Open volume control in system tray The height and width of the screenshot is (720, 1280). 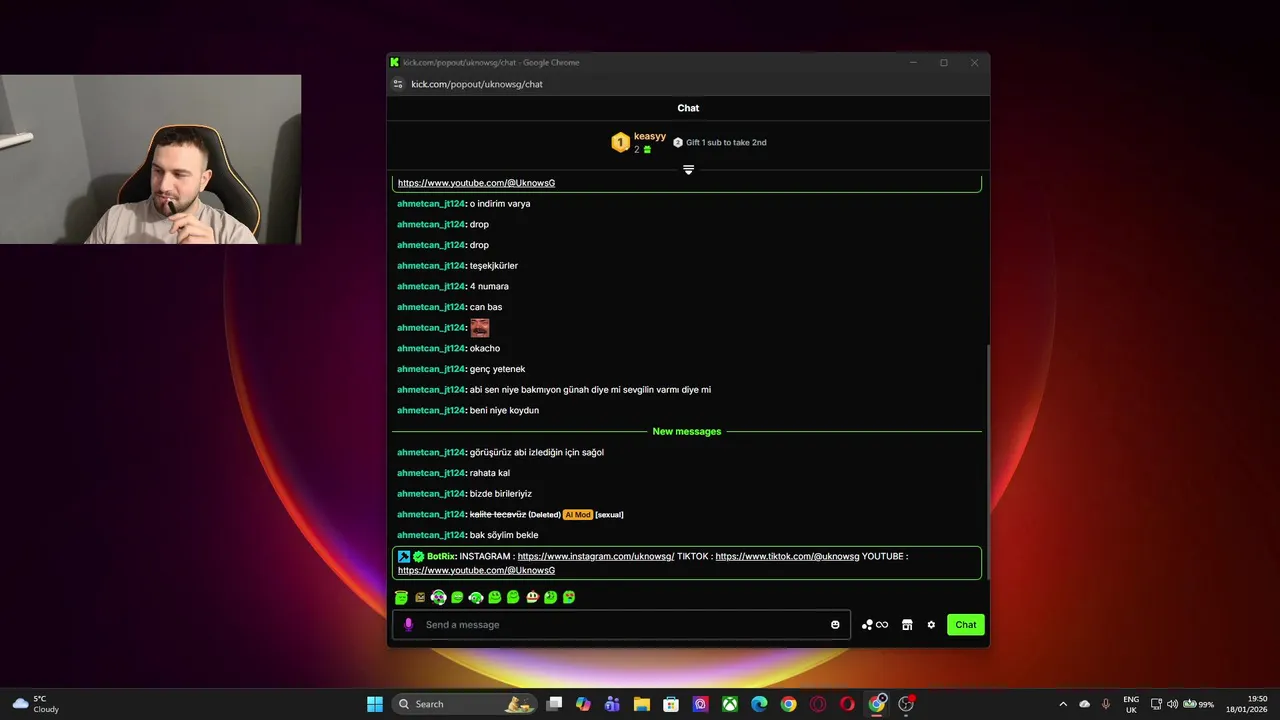(x=1172, y=704)
